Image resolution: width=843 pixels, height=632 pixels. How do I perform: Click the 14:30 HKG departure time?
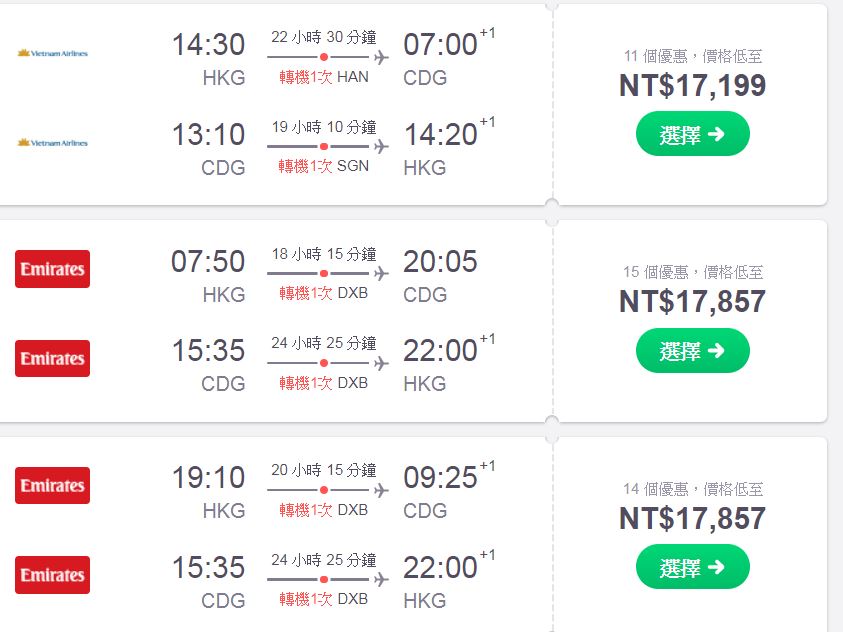point(209,44)
